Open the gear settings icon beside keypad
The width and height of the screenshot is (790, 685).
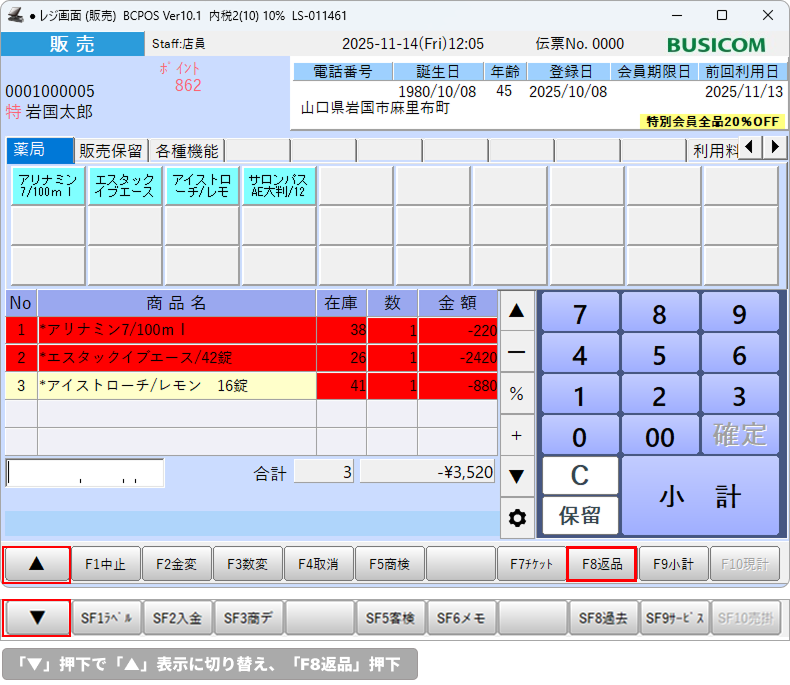click(516, 518)
